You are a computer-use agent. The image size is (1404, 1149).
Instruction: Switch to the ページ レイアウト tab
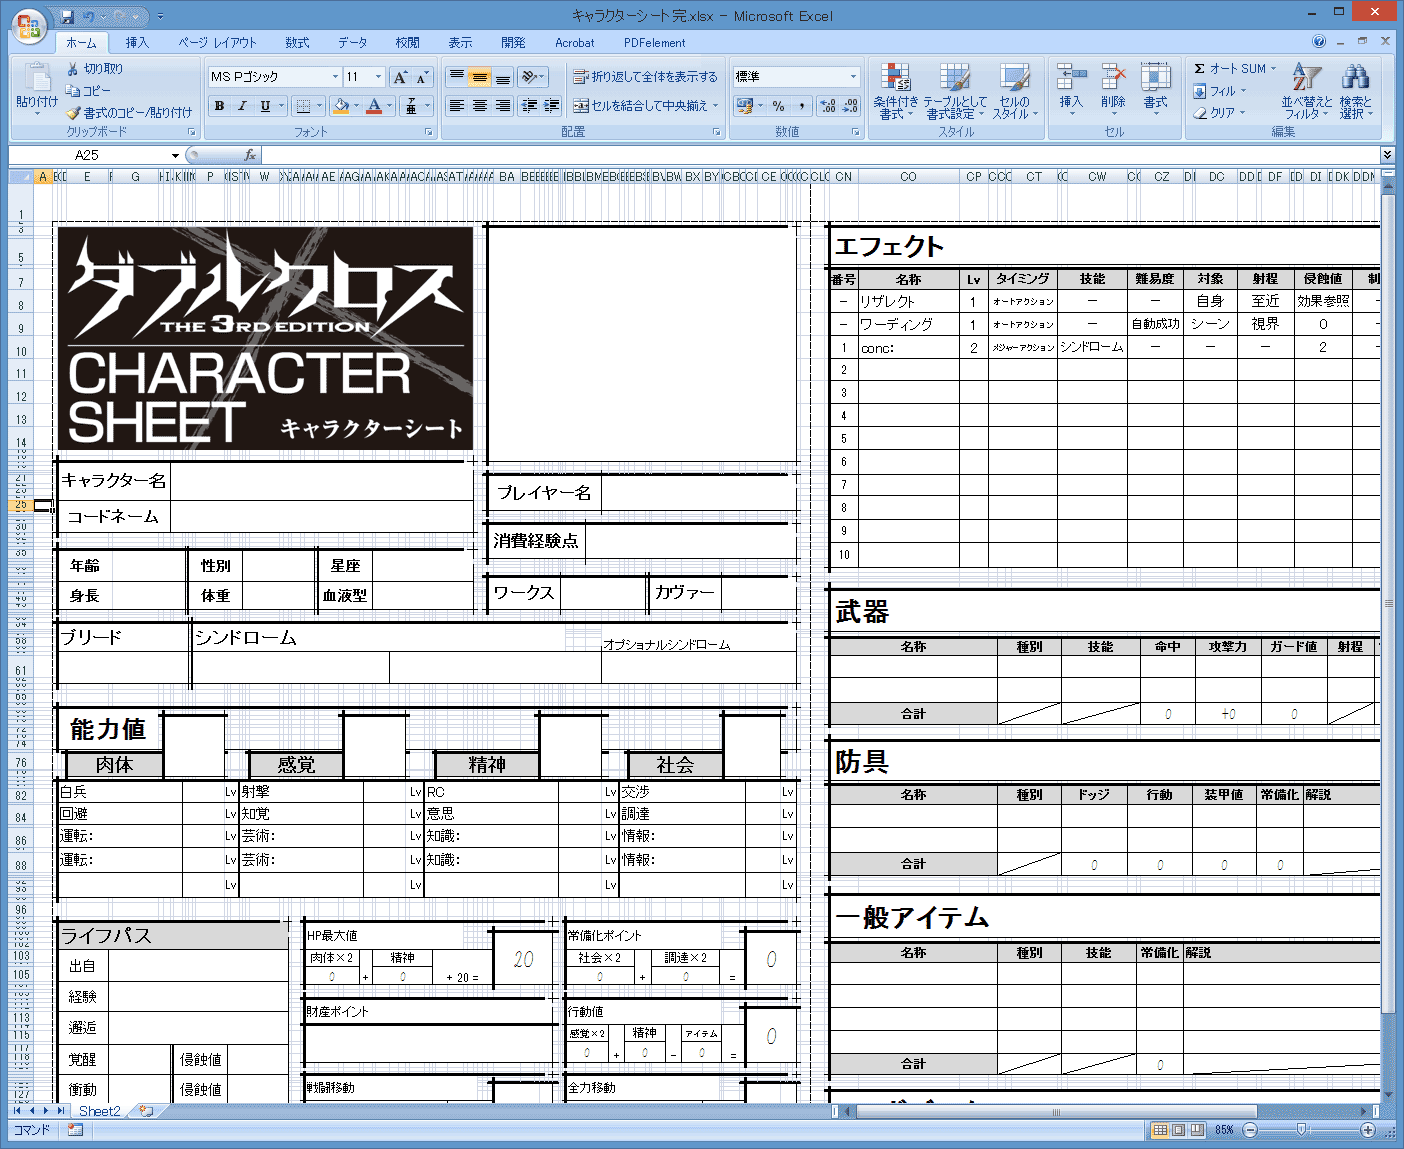click(217, 43)
